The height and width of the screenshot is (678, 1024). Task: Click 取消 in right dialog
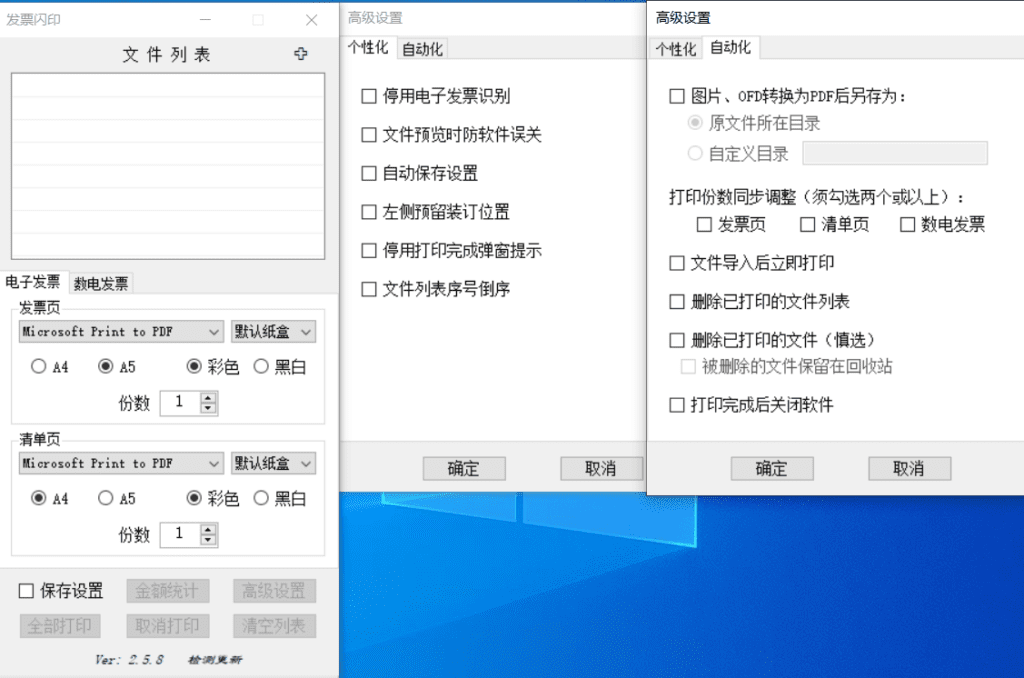pyautogui.click(x=909, y=468)
